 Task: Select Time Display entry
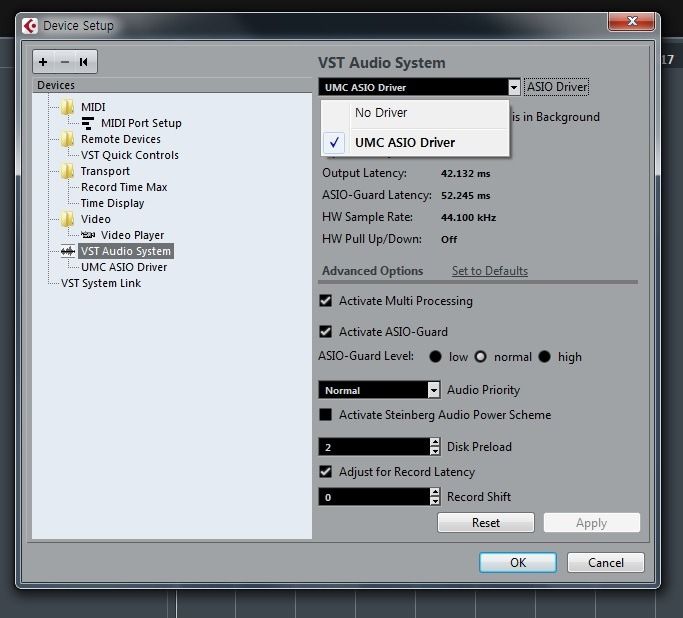click(112, 203)
